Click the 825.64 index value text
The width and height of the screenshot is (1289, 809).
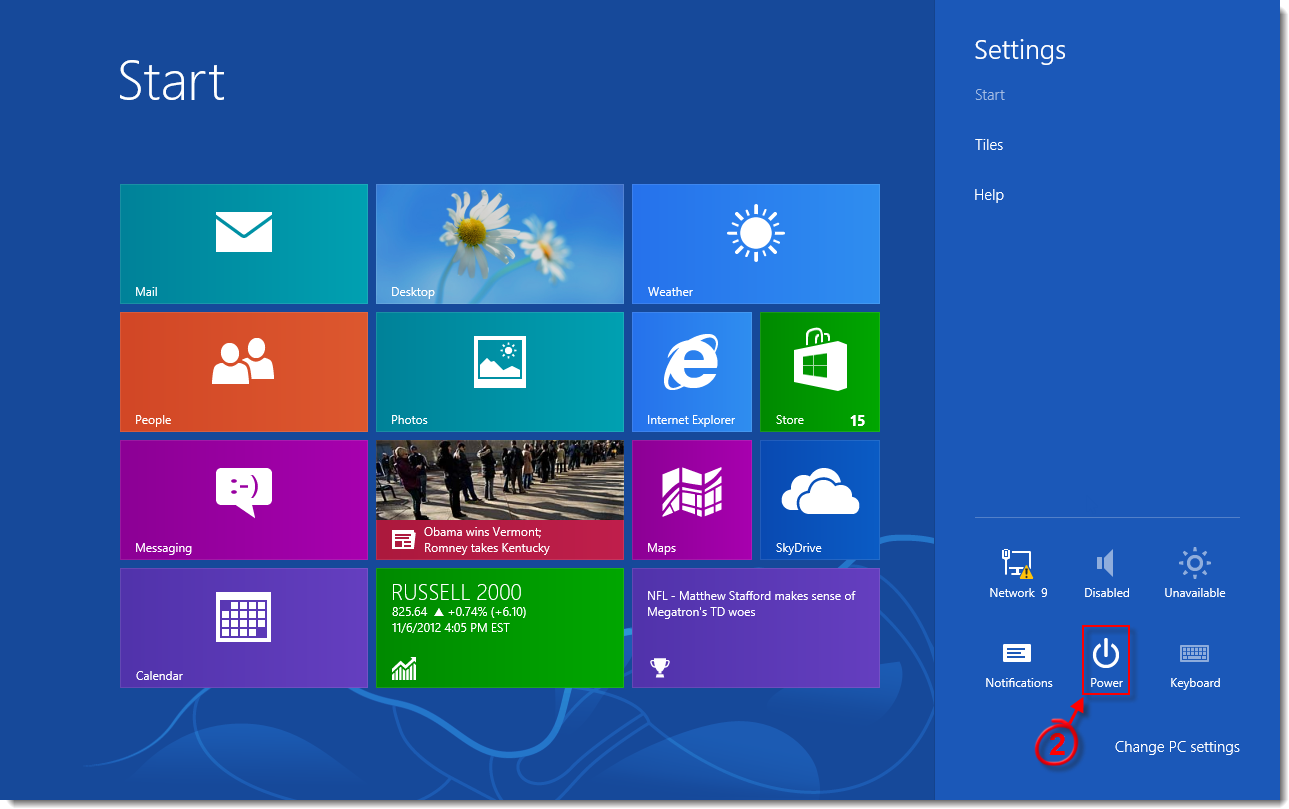409,612
